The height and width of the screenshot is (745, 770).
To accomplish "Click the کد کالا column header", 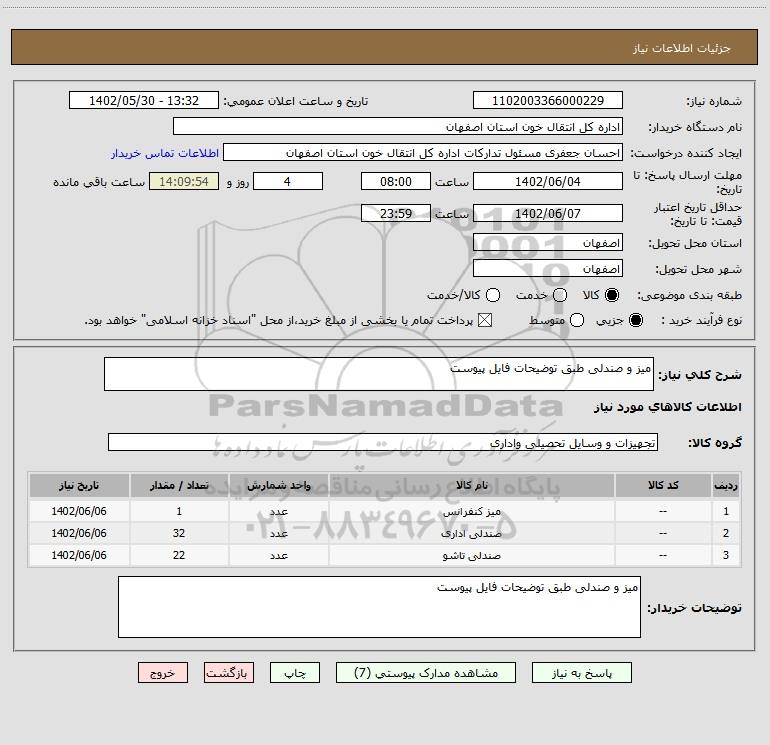I will [663, 485].
